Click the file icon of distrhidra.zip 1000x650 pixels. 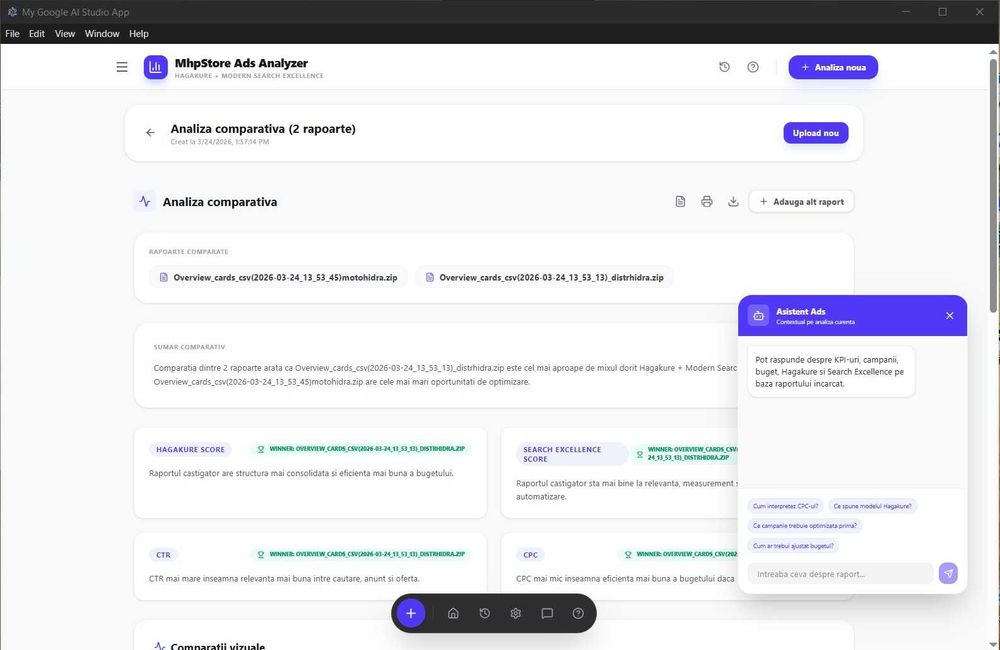point(430,277)
